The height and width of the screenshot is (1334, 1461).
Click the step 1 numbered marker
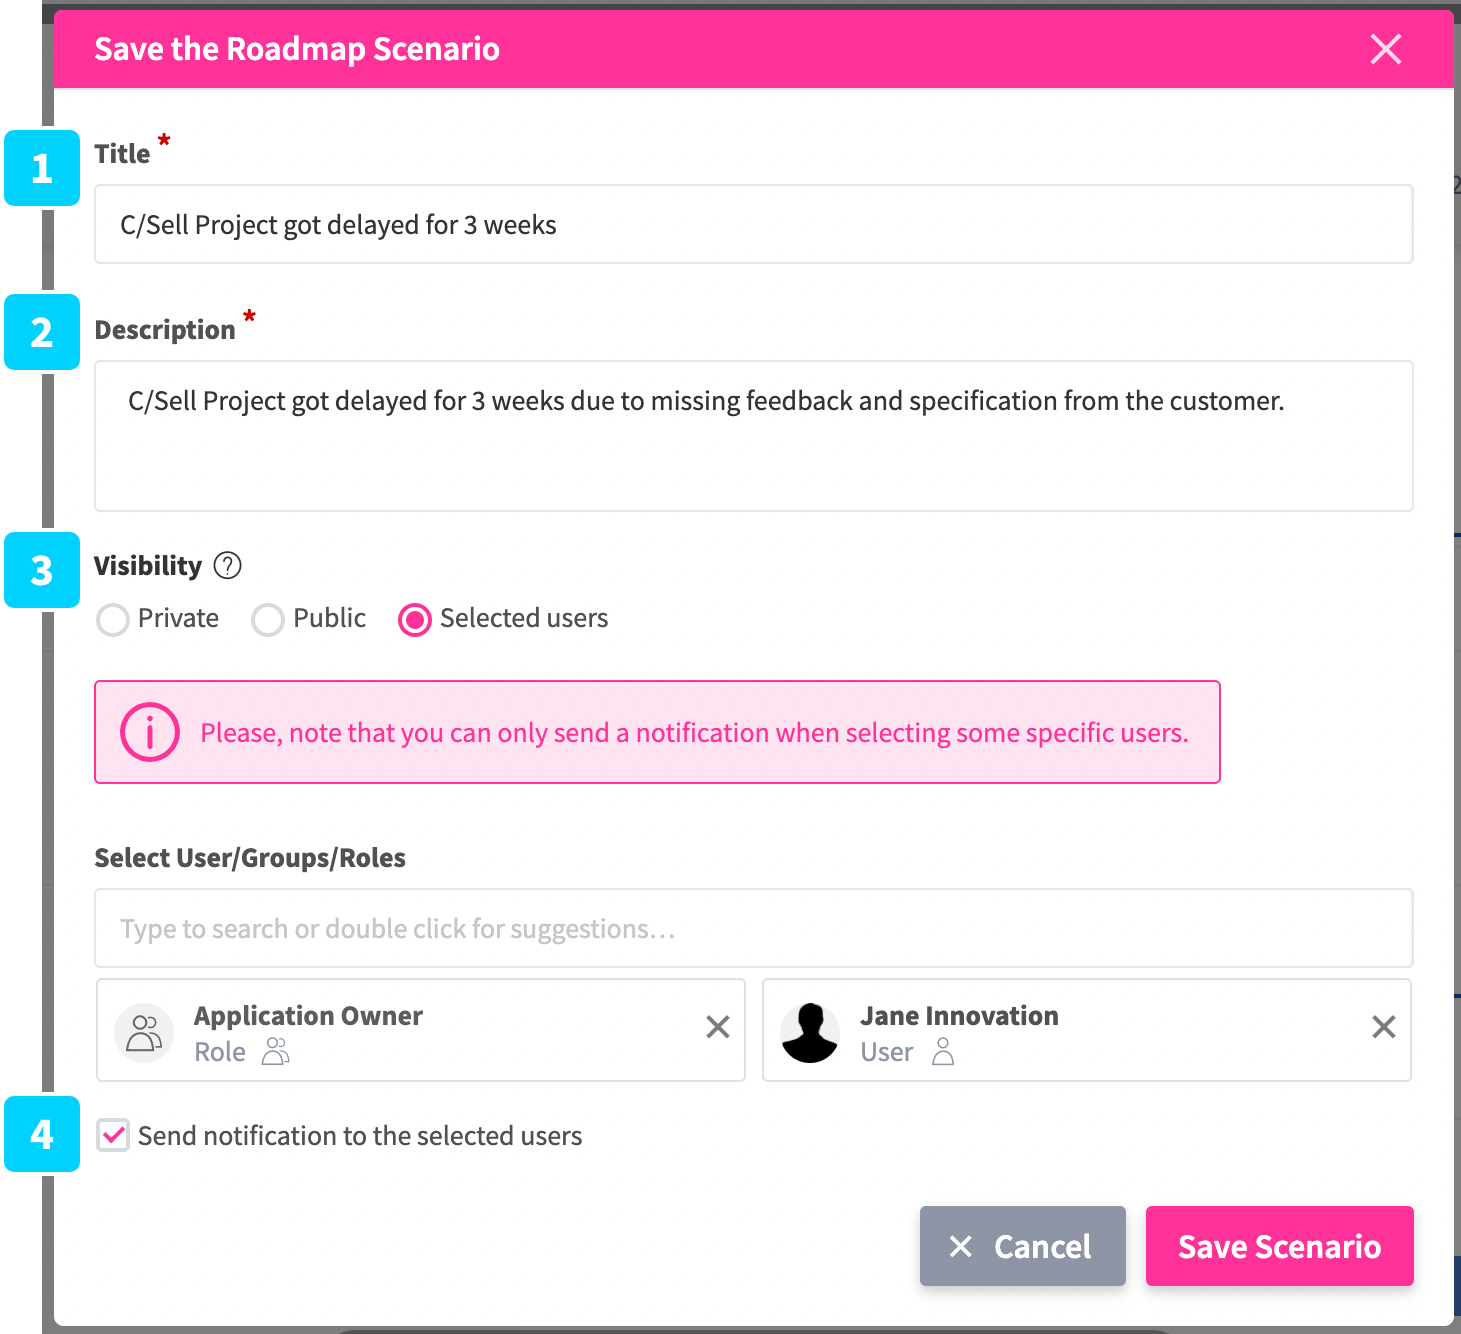click(42, 168)
